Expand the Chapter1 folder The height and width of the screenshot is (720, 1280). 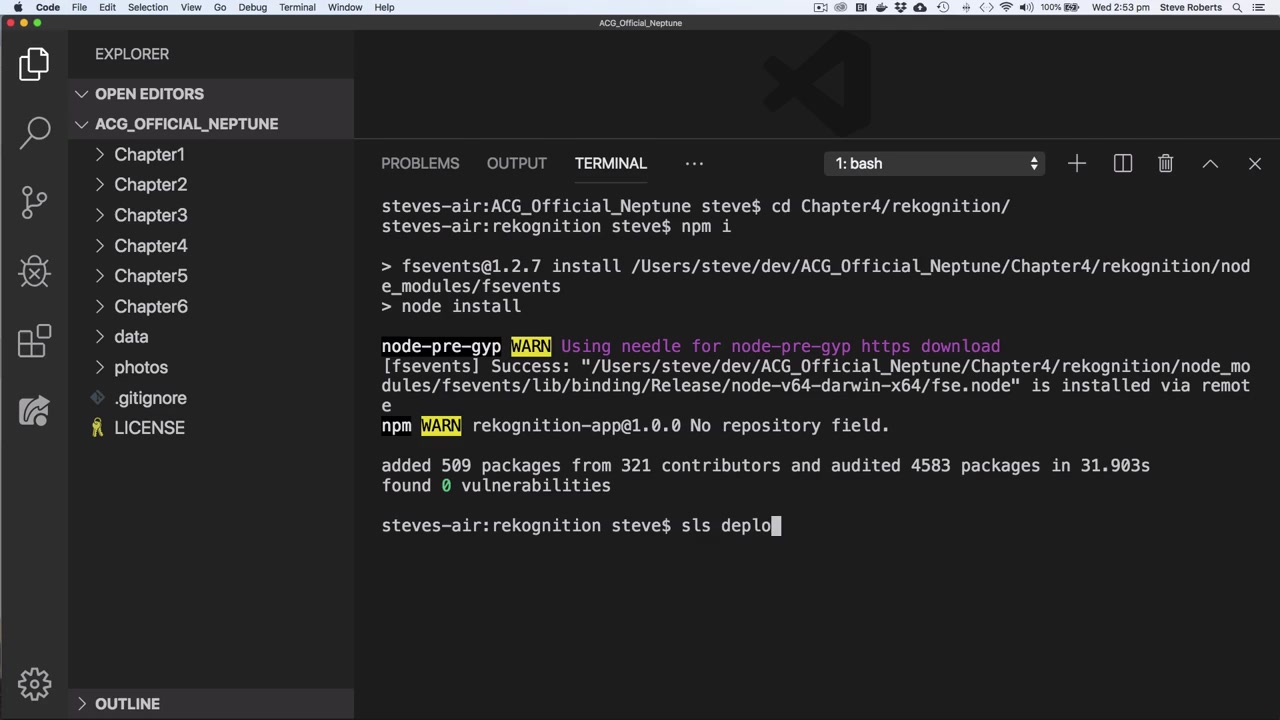coord(149,154)
